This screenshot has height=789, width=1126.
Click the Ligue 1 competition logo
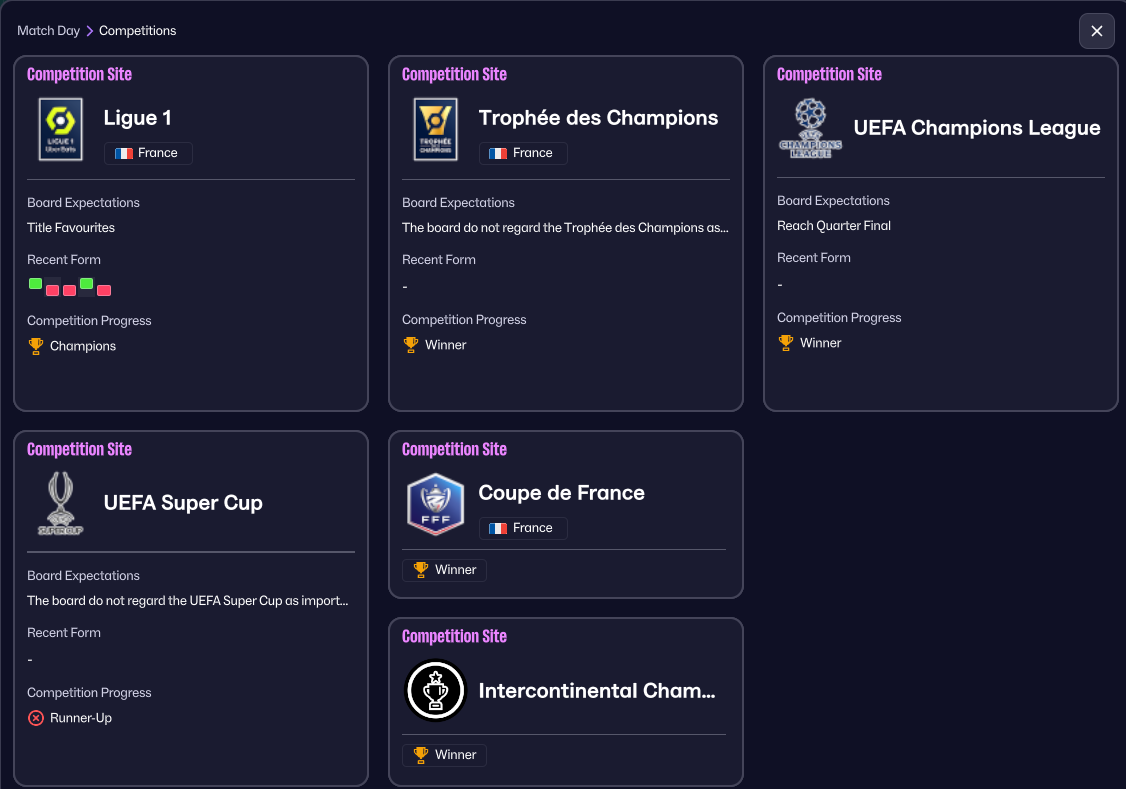pyautogui.click(x=60, y=129)
